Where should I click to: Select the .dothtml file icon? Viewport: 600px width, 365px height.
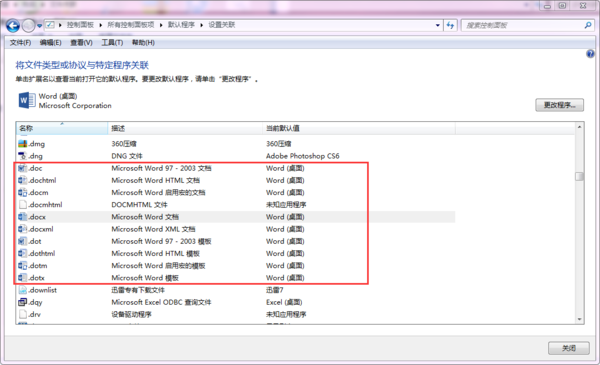23,253
